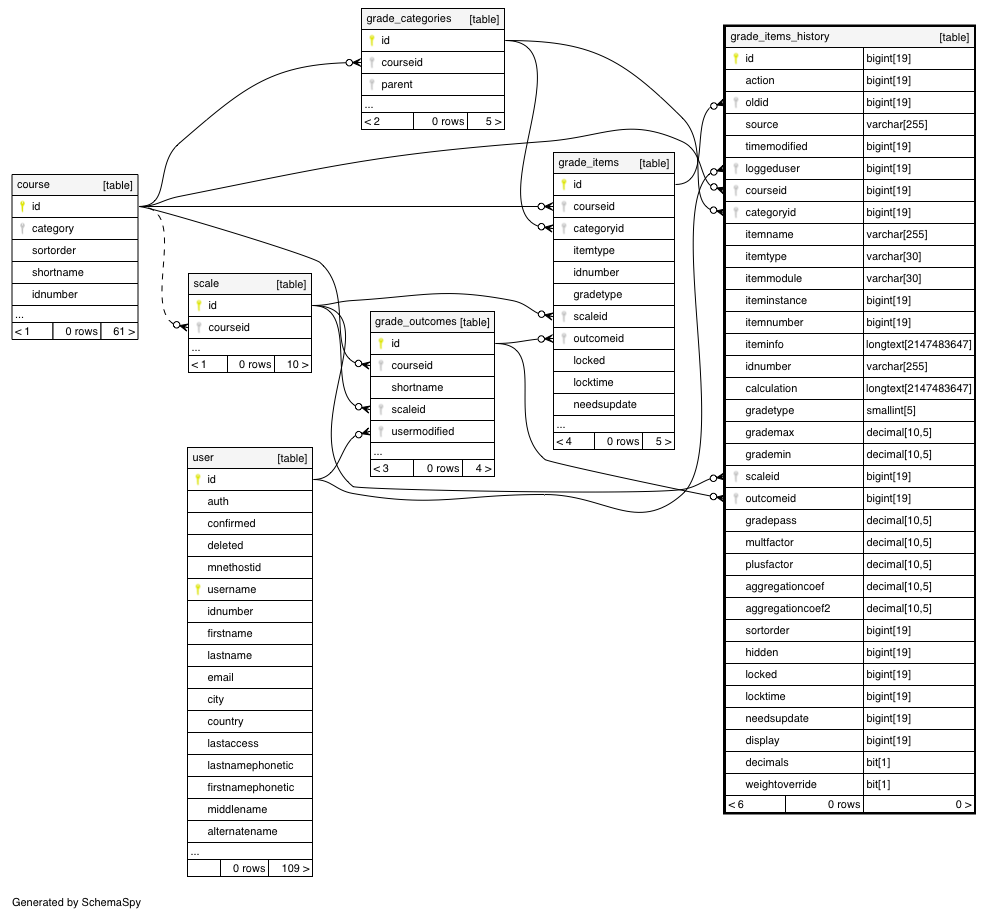The width and height of the screenshot is (988, 916).
Task: Open the grade_items_history table title
Action: [779, 37]
